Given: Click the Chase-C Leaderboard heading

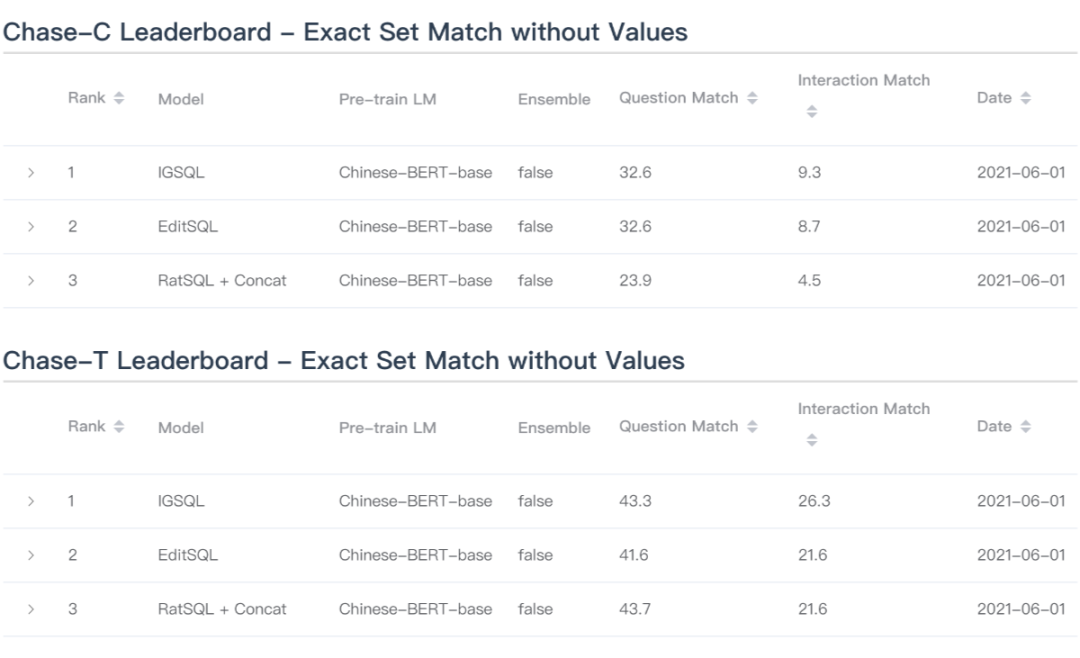Looking at the screenshot, I should pyautogui.click(x=346, y=32).
